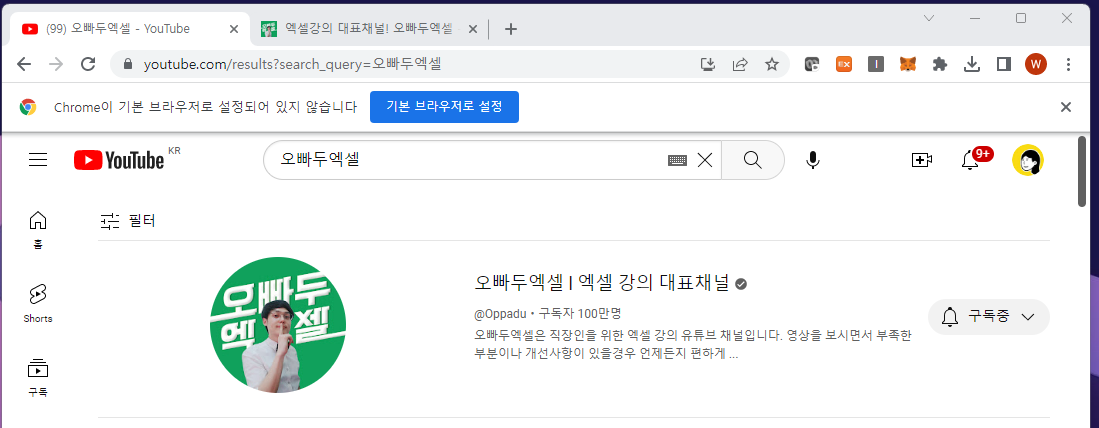Click 기본 브라우저로 설정 button
Screen dimensions: 1099x428
coord(444,107)
